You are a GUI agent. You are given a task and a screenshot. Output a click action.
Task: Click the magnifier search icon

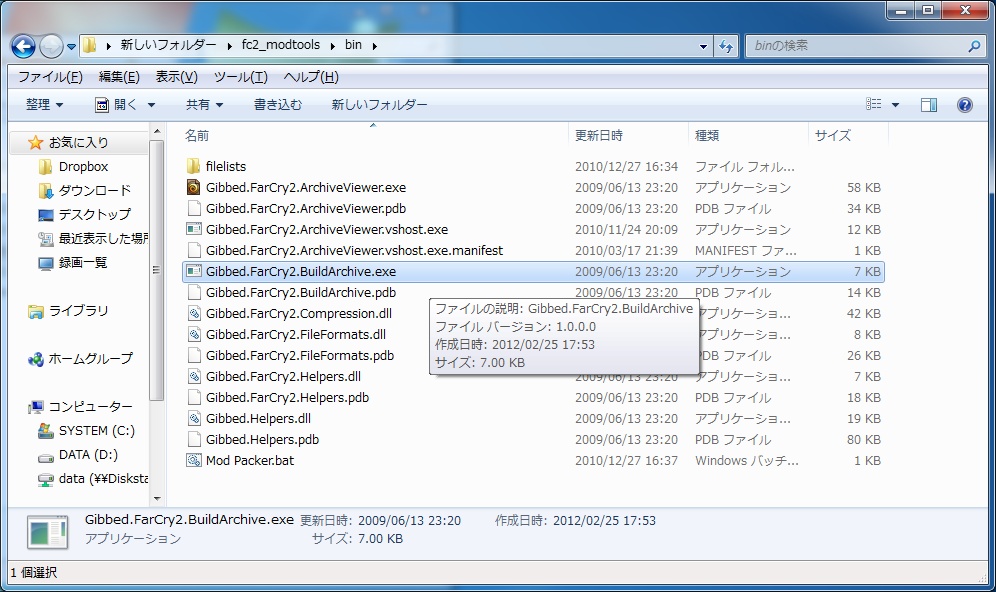[x=974, y=46]
